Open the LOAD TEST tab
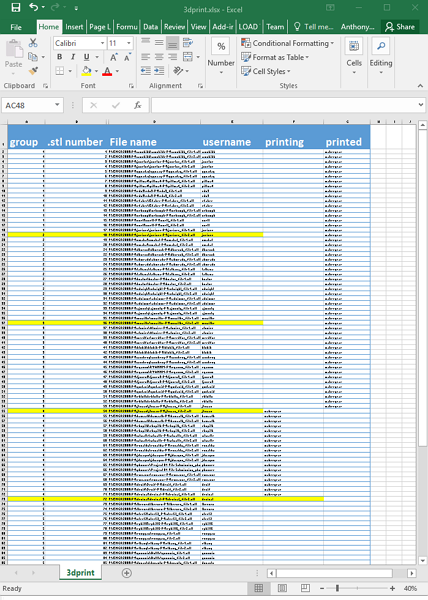428x600 pixels. [x=248, y=27]
